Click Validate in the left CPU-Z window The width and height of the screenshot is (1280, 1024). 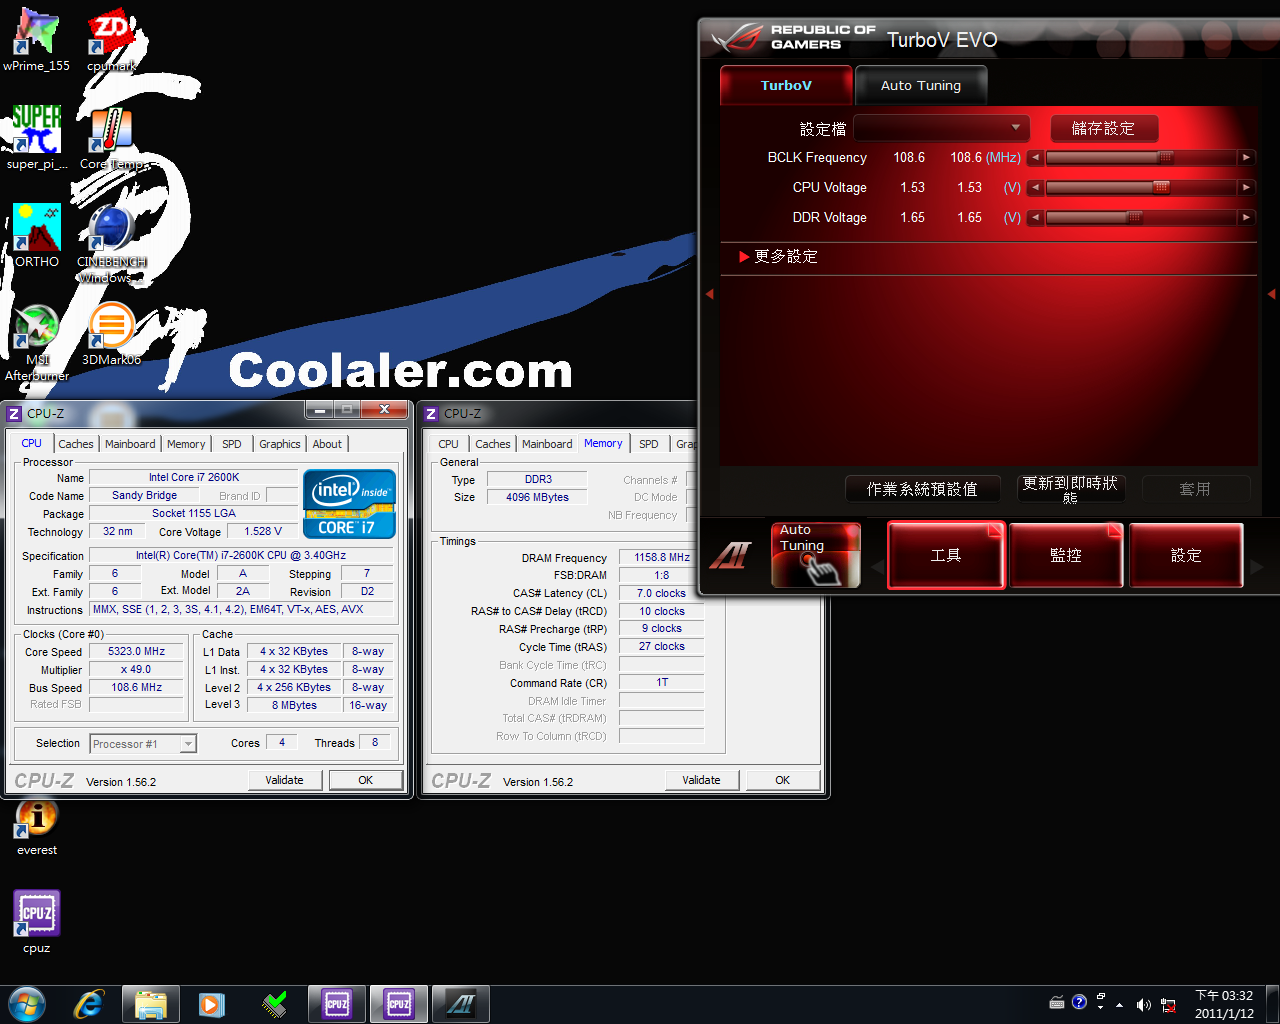pos(284,780)
